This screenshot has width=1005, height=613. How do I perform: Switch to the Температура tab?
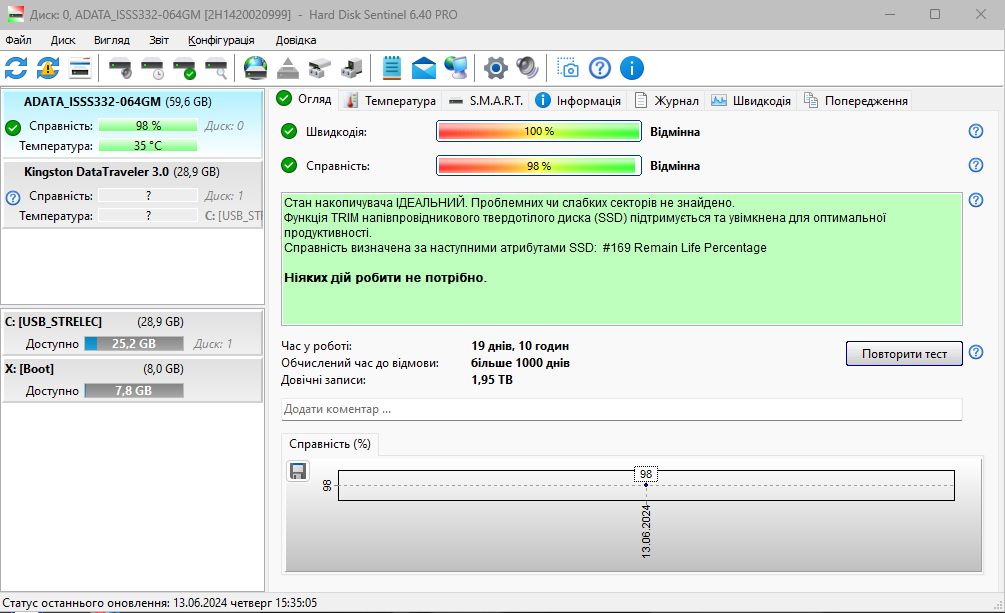[x=391, y=101]
